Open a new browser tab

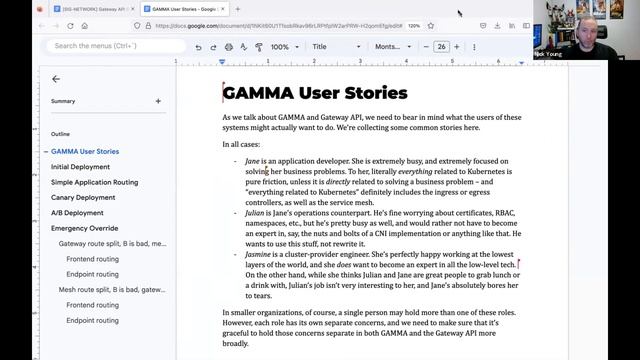point(238,9)
